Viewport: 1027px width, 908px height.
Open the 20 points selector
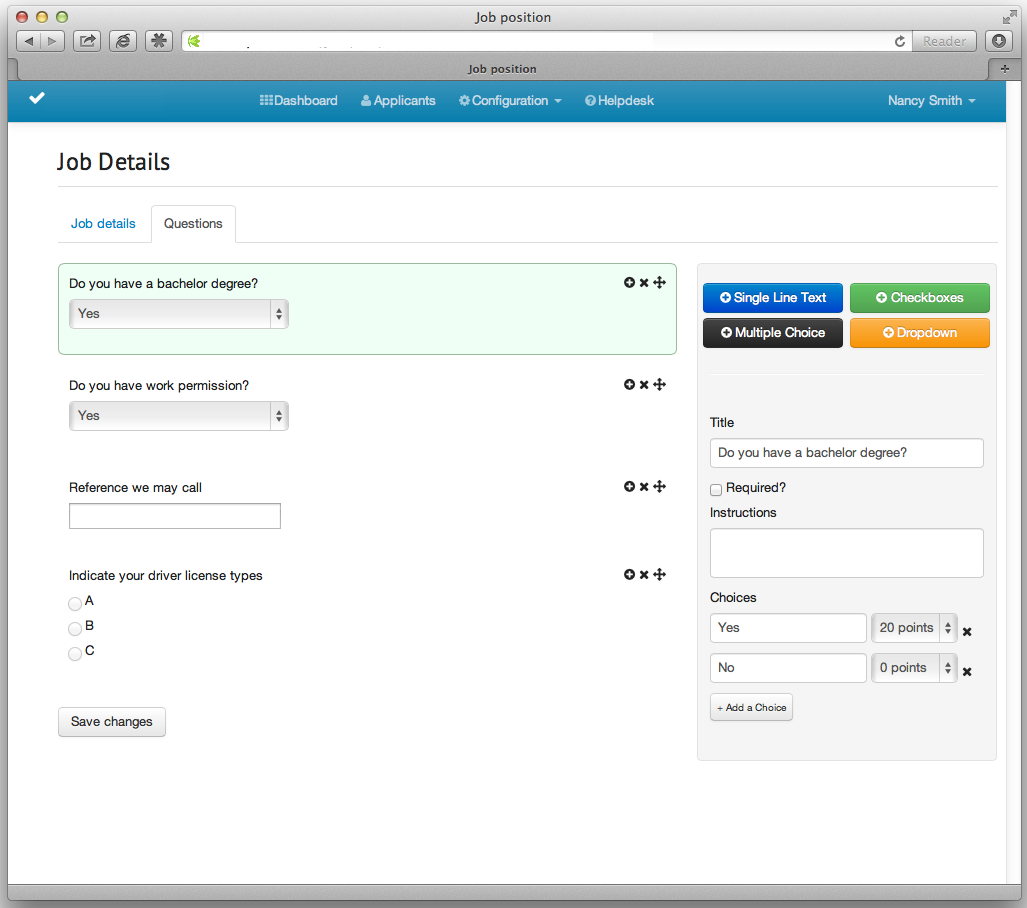[914, 628]
